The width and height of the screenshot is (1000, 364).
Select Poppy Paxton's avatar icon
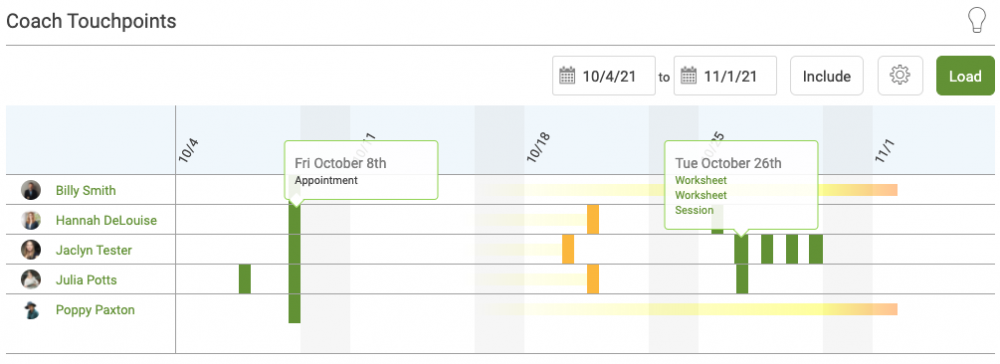[31, 310]
